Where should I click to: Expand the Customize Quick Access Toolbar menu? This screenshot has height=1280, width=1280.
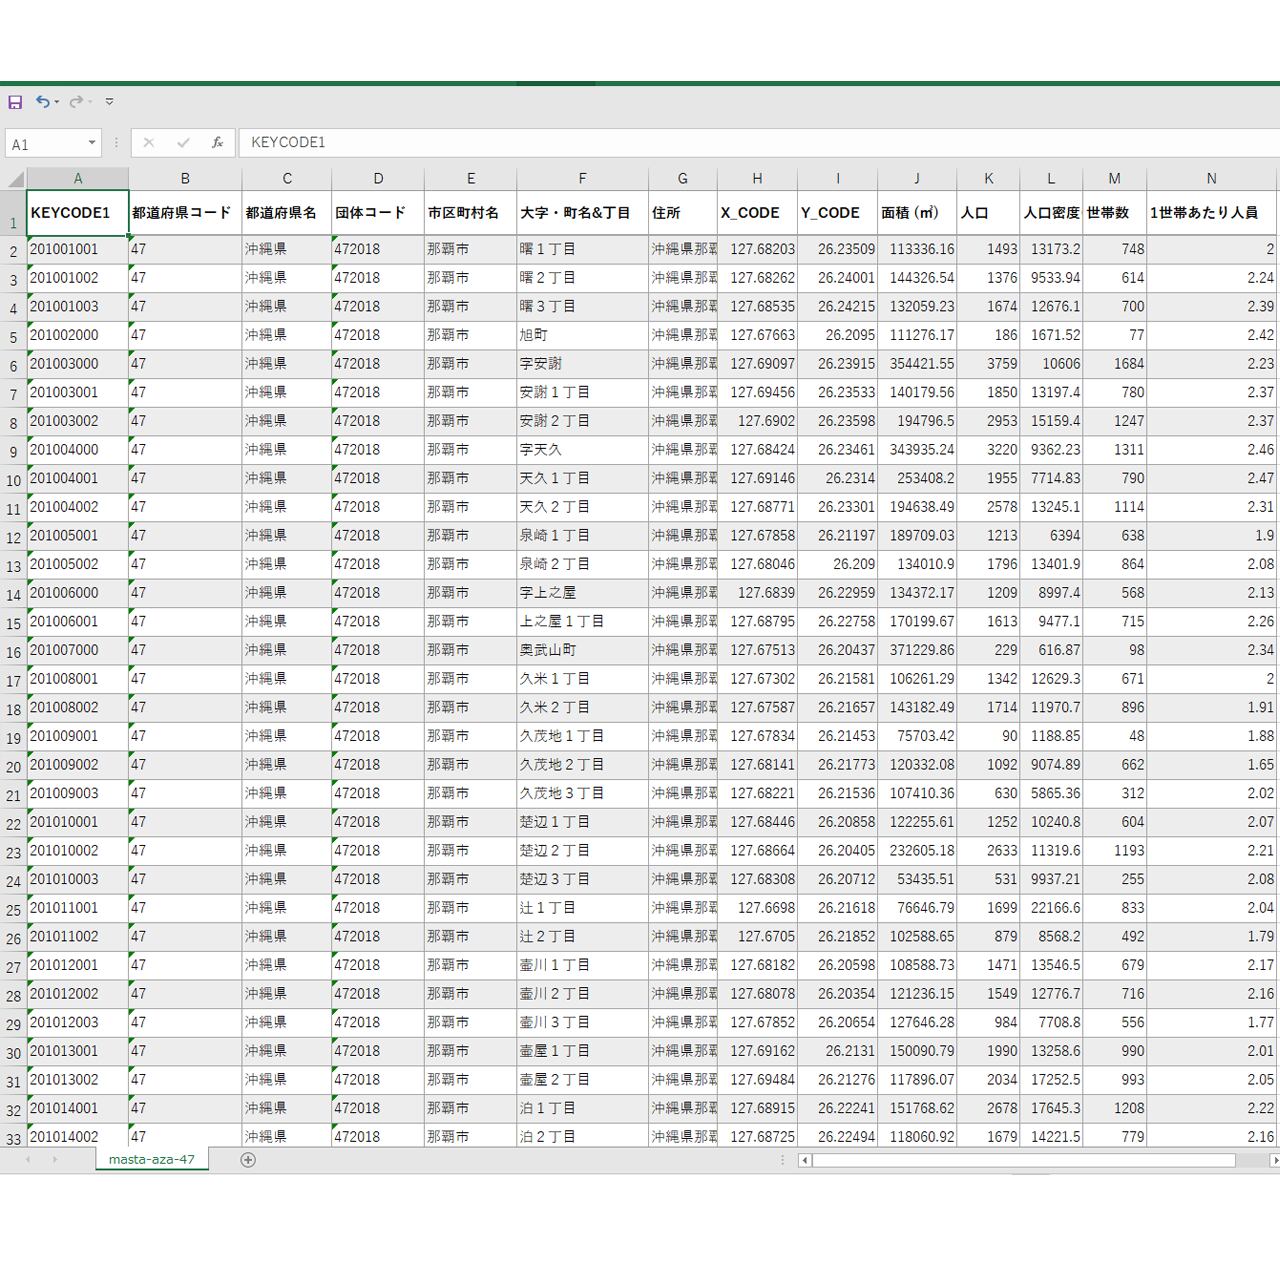pyautogui.click(x=109, y=102)
